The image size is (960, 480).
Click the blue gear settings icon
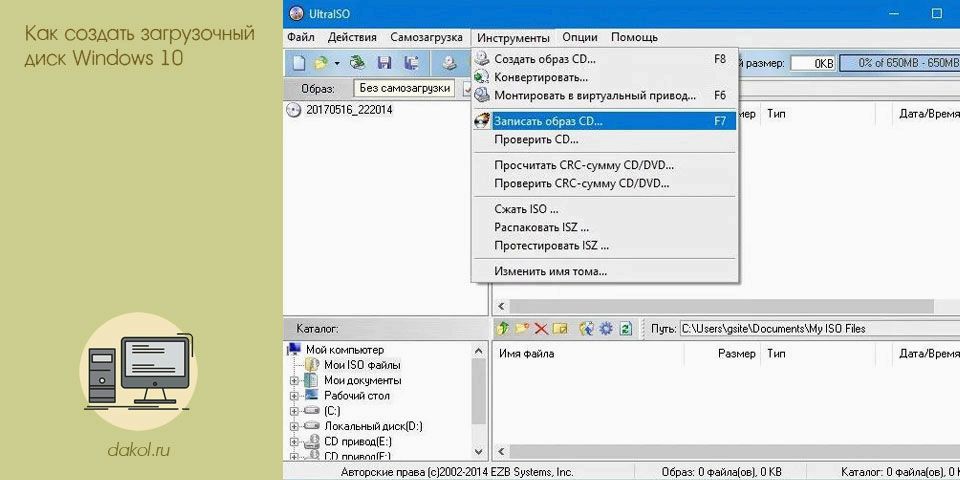[606, 329]
